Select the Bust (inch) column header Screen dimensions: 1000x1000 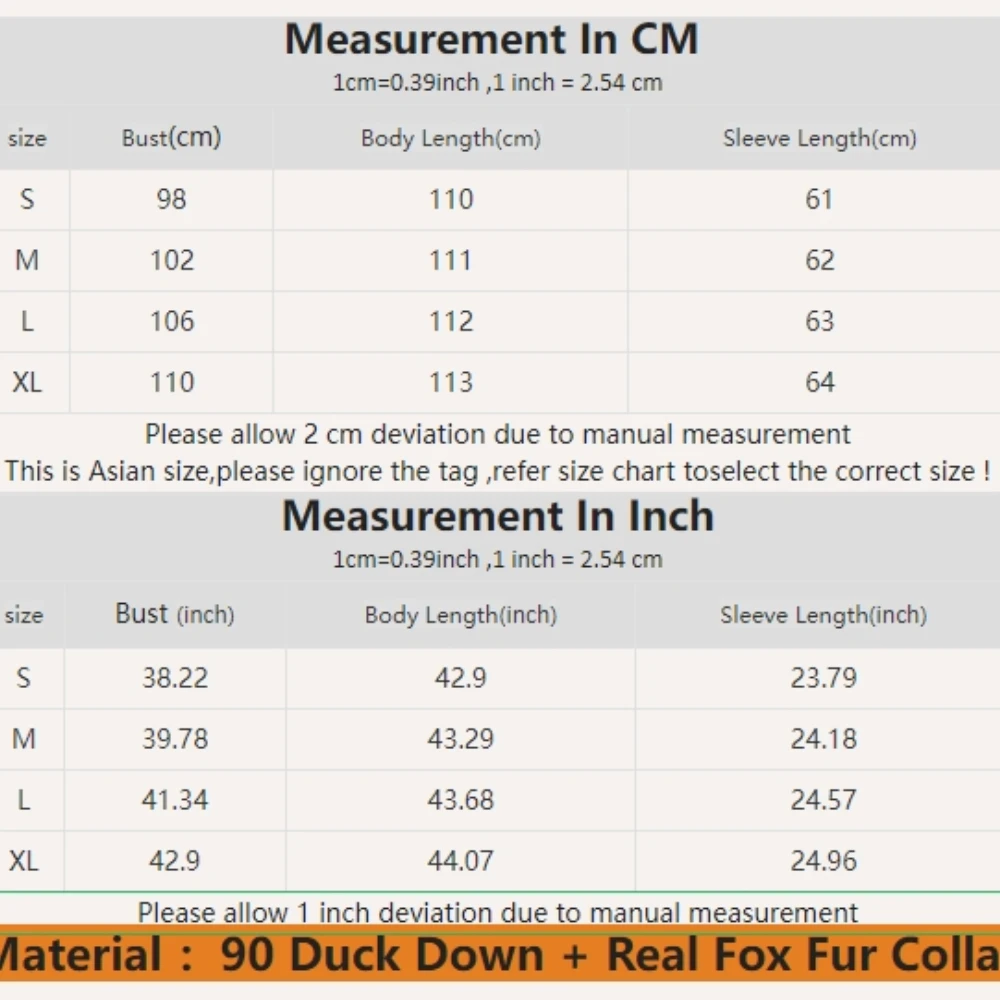click(175, 614)
